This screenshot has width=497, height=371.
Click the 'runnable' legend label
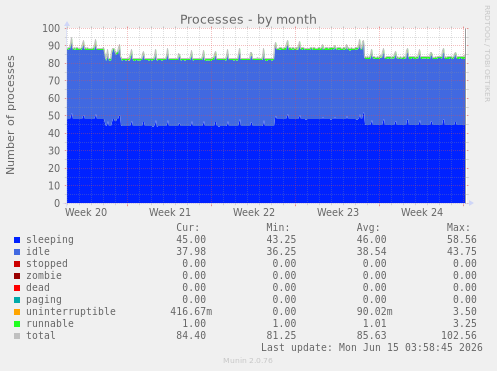click(x=50, y=323)
